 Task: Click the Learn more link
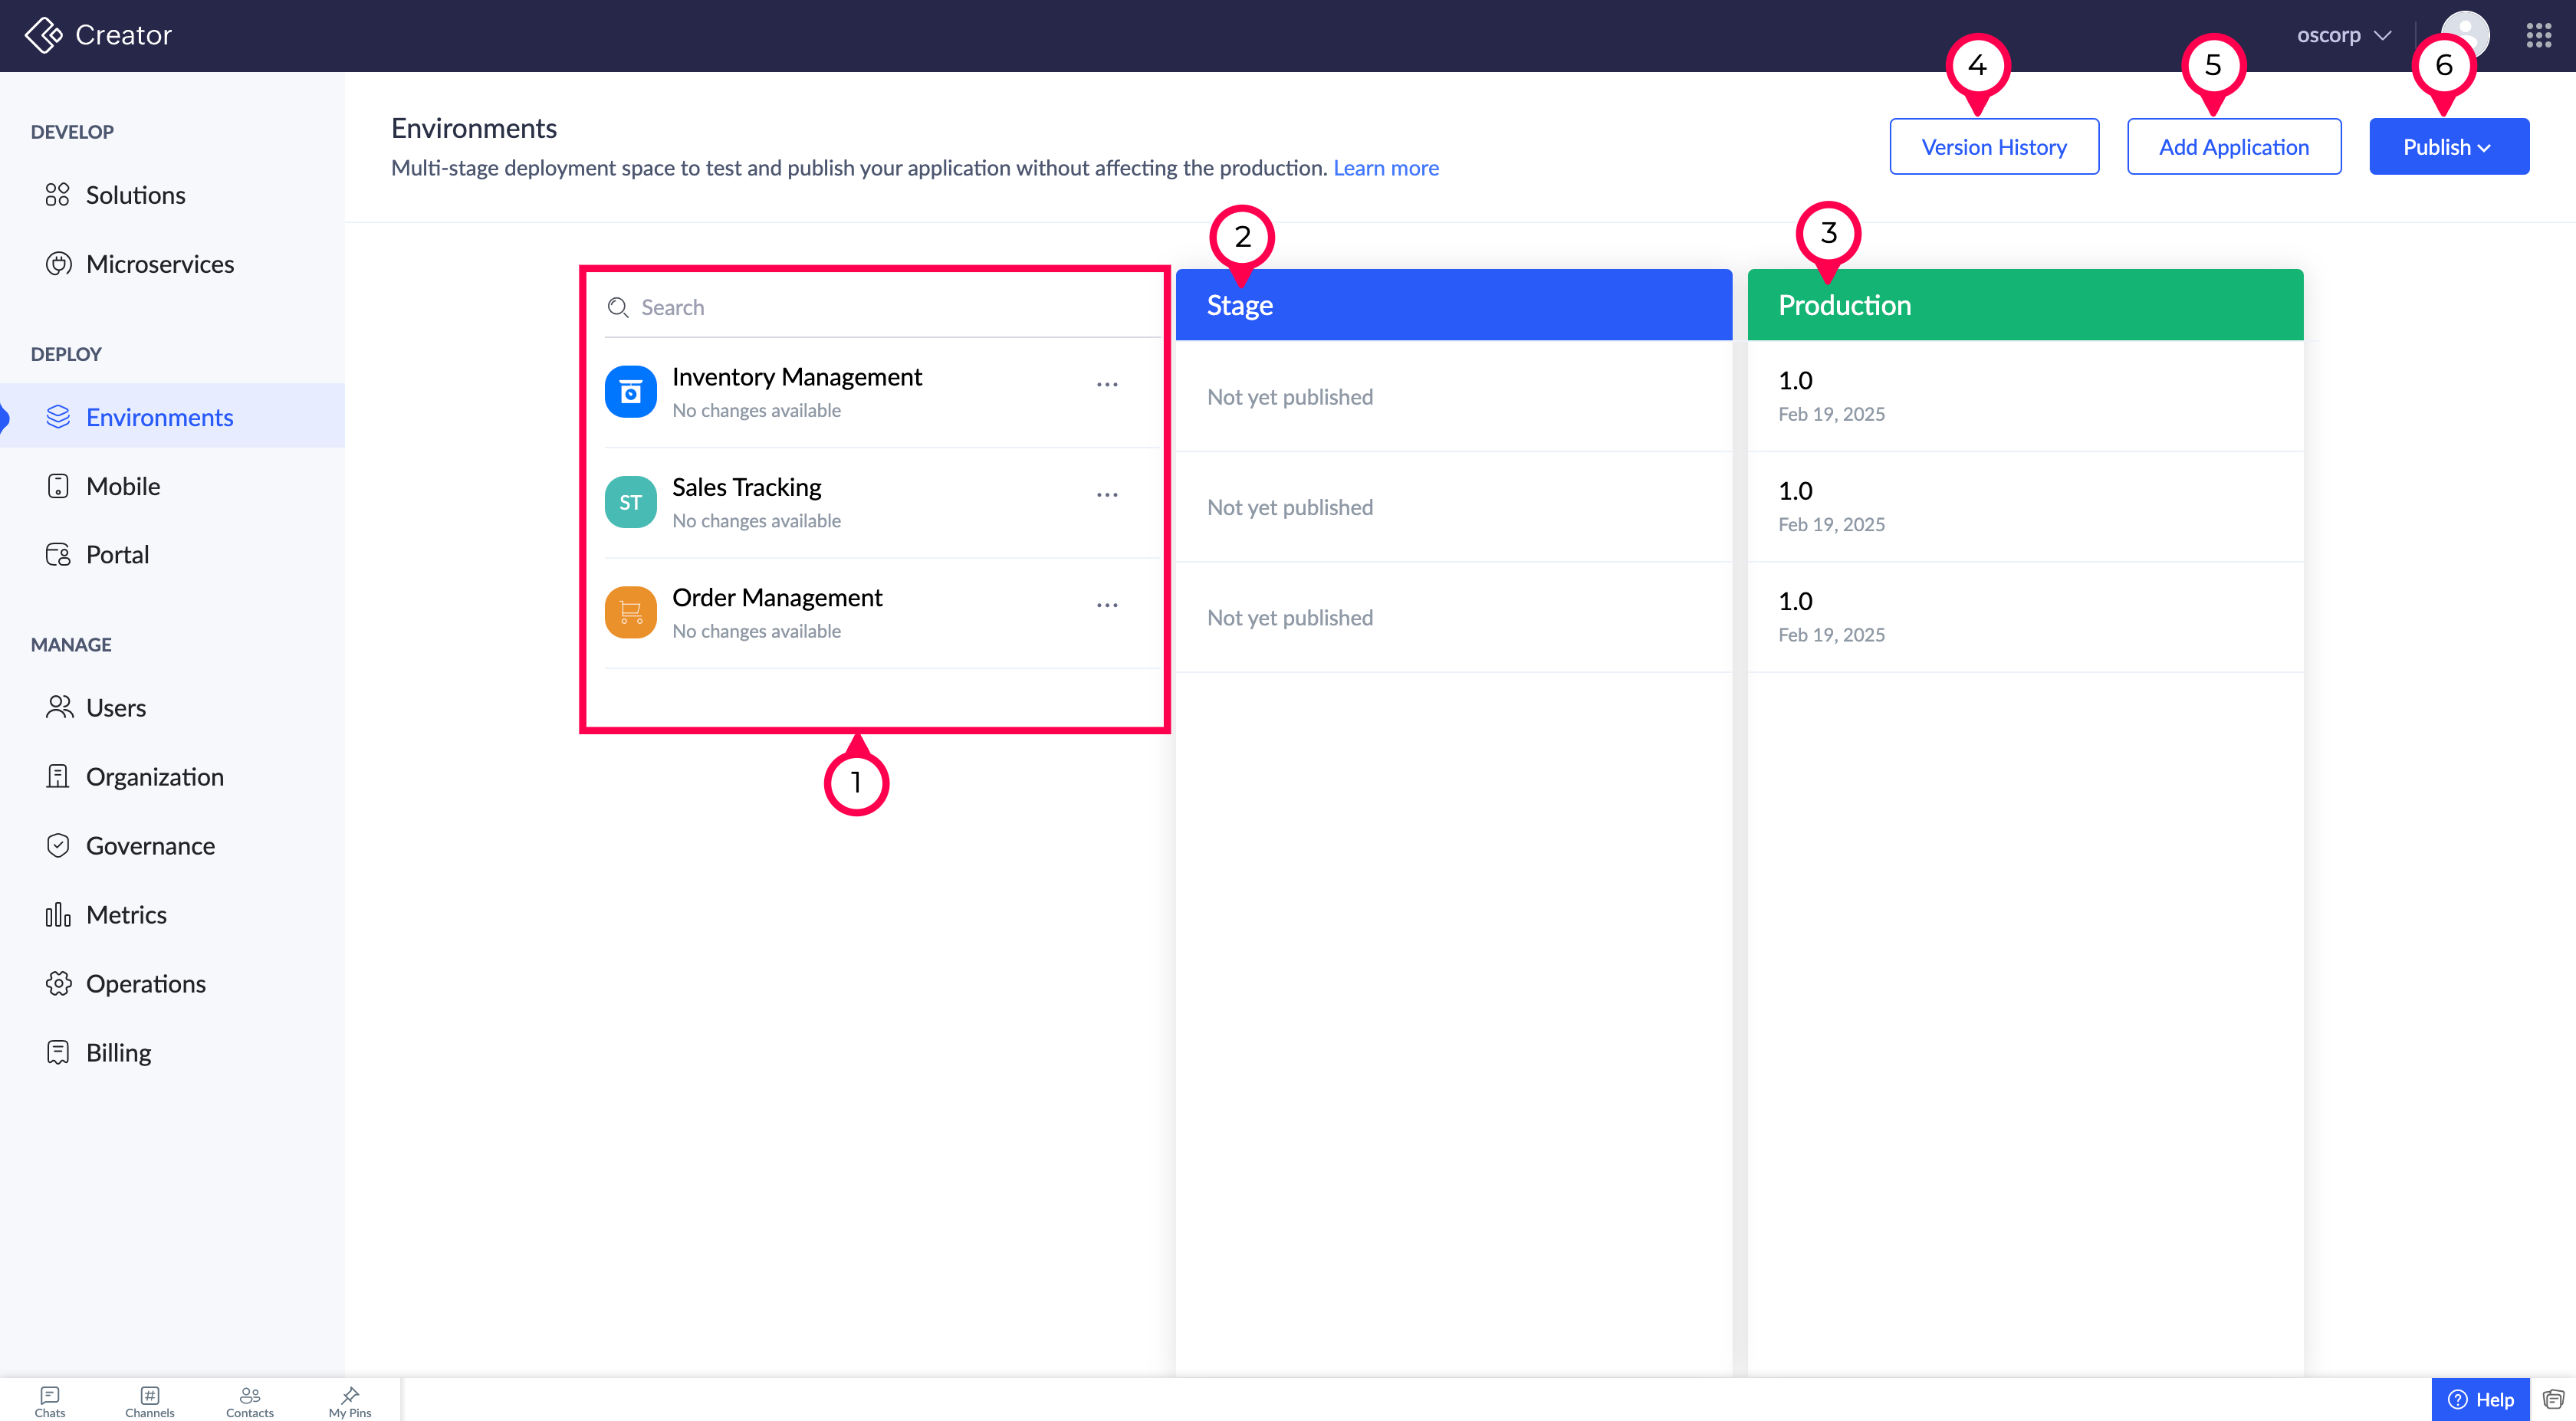(1385, 168)
